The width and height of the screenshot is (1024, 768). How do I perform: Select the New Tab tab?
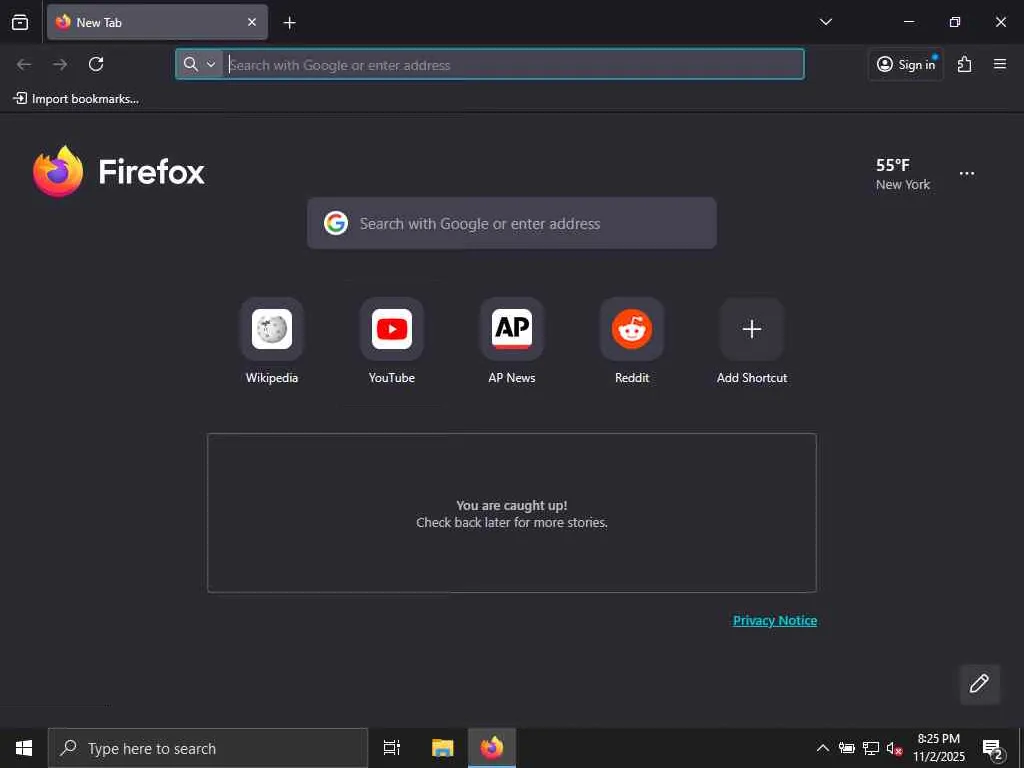(157, 22)
